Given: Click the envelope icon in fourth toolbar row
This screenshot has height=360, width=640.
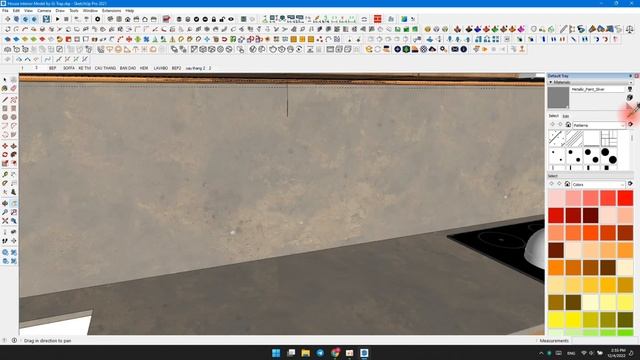Looking at the screenshot, I should click(455, 49).
